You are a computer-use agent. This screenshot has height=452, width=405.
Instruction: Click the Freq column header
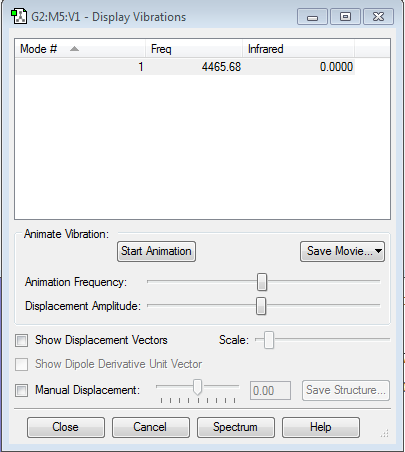(x=194, y=49)
